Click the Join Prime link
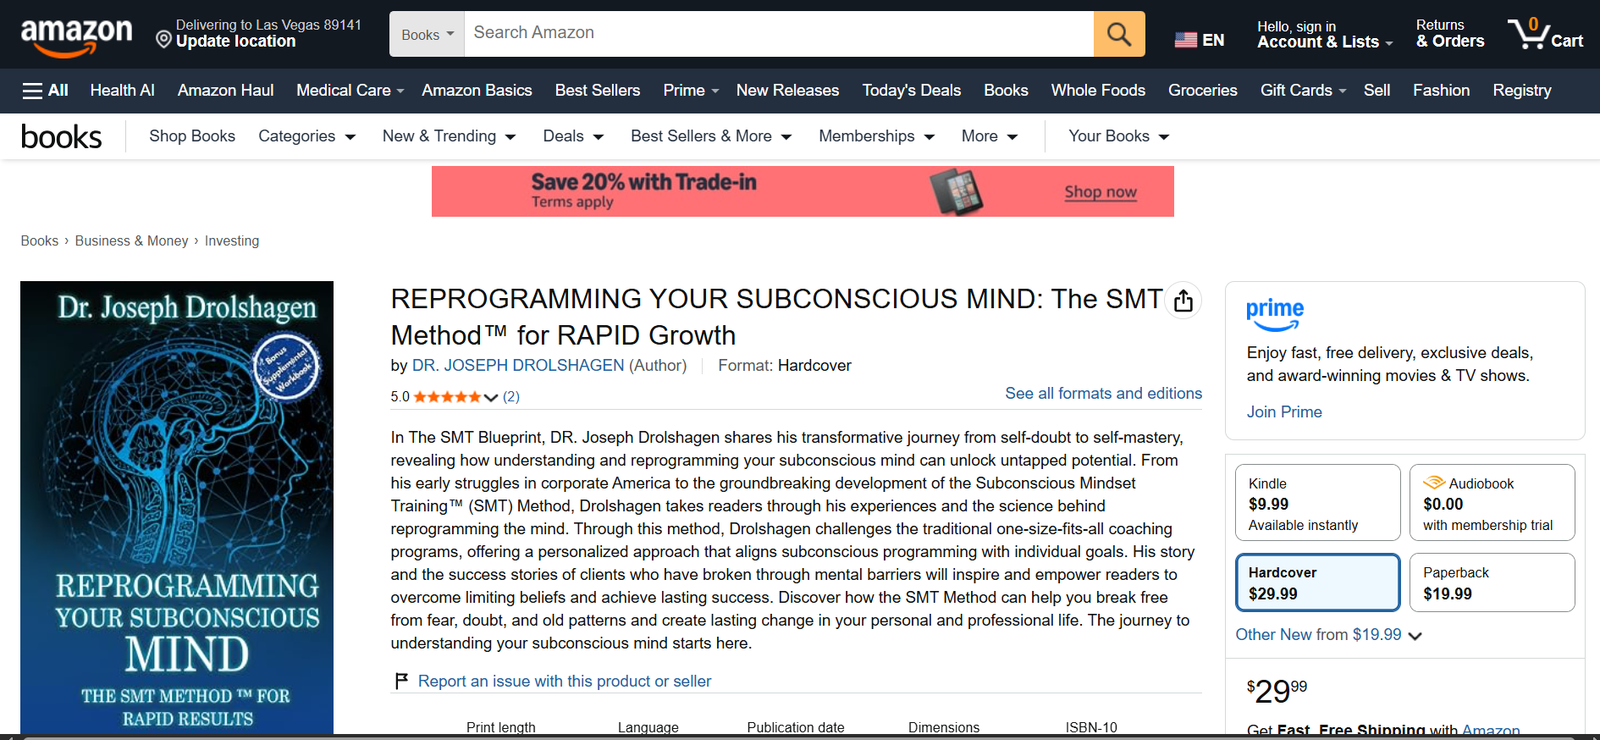1600x740 pixels. pyautogui.click(x=1284, y=412)
